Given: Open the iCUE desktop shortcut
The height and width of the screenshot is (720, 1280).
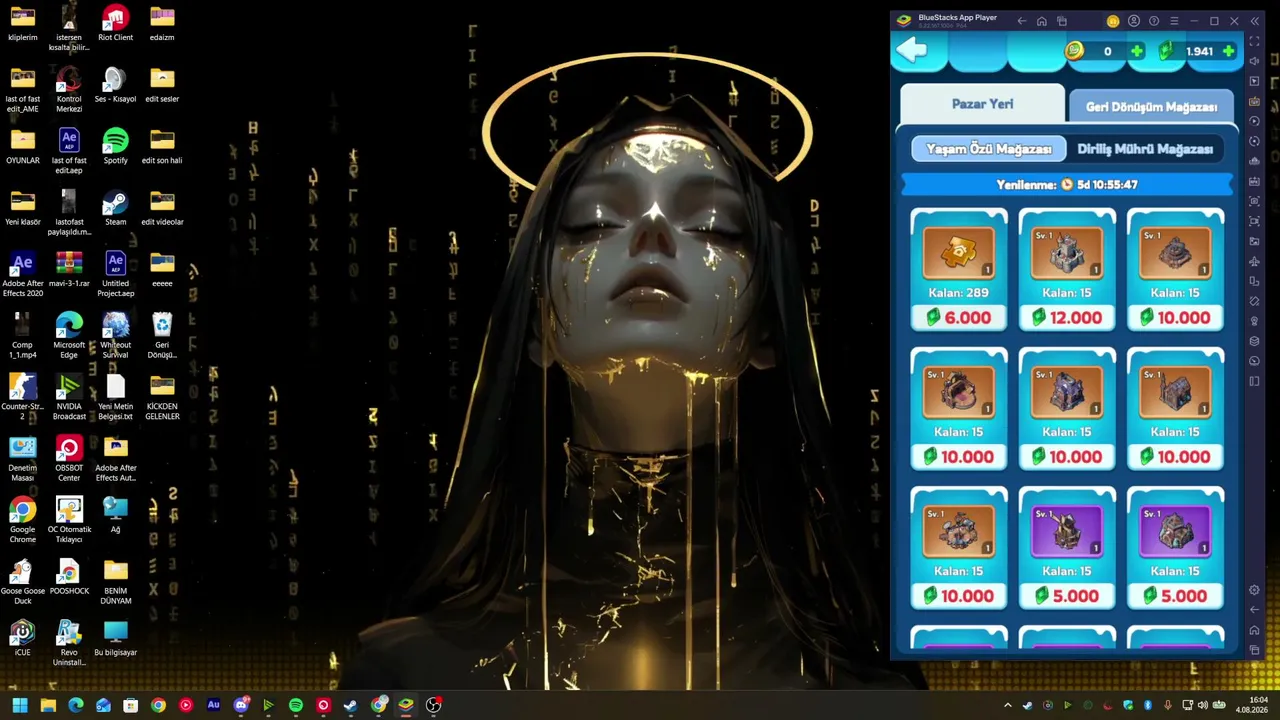Looking at the screenshot, I should coord(22,638).
